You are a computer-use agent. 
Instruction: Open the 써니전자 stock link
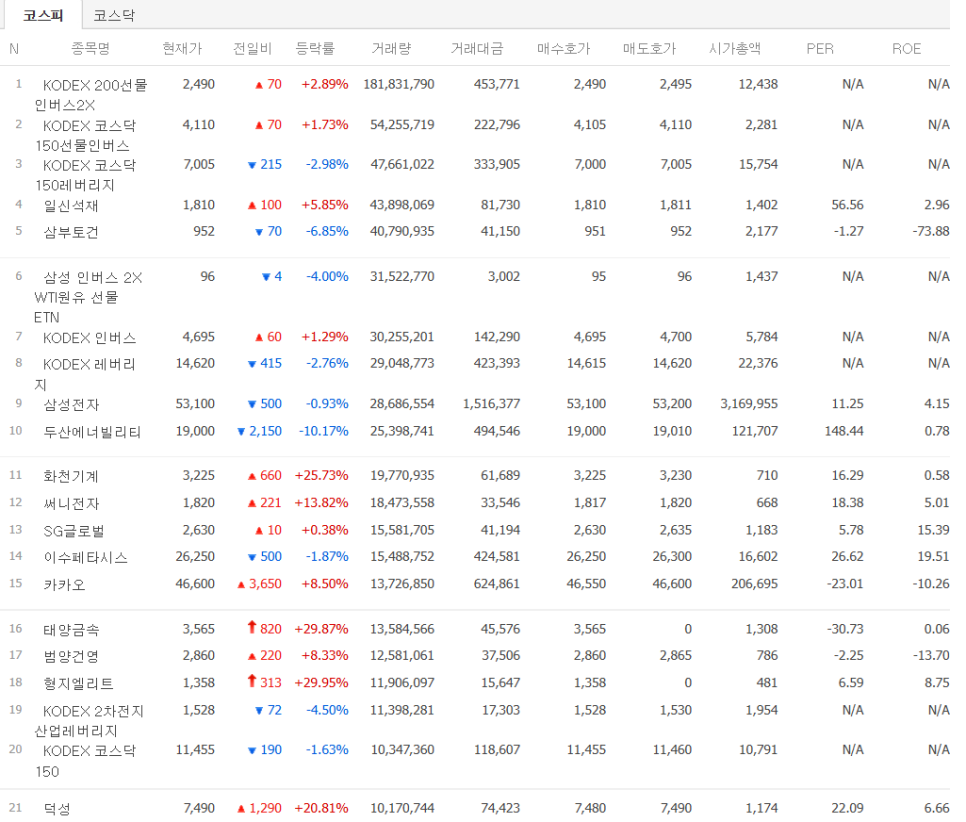[x=71, y=503]
